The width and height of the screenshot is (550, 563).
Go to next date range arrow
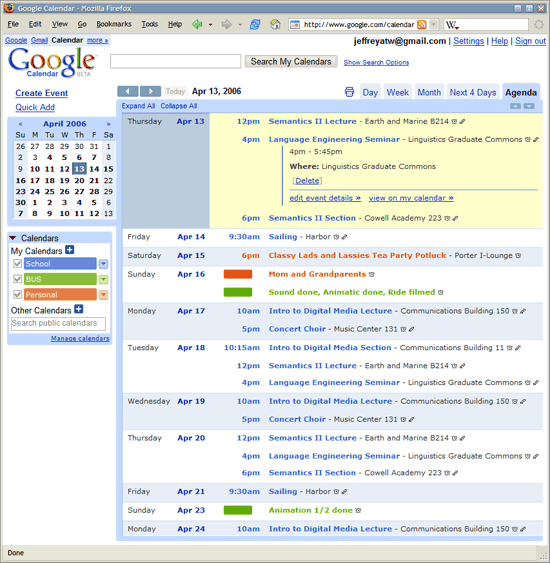point(150,91)
